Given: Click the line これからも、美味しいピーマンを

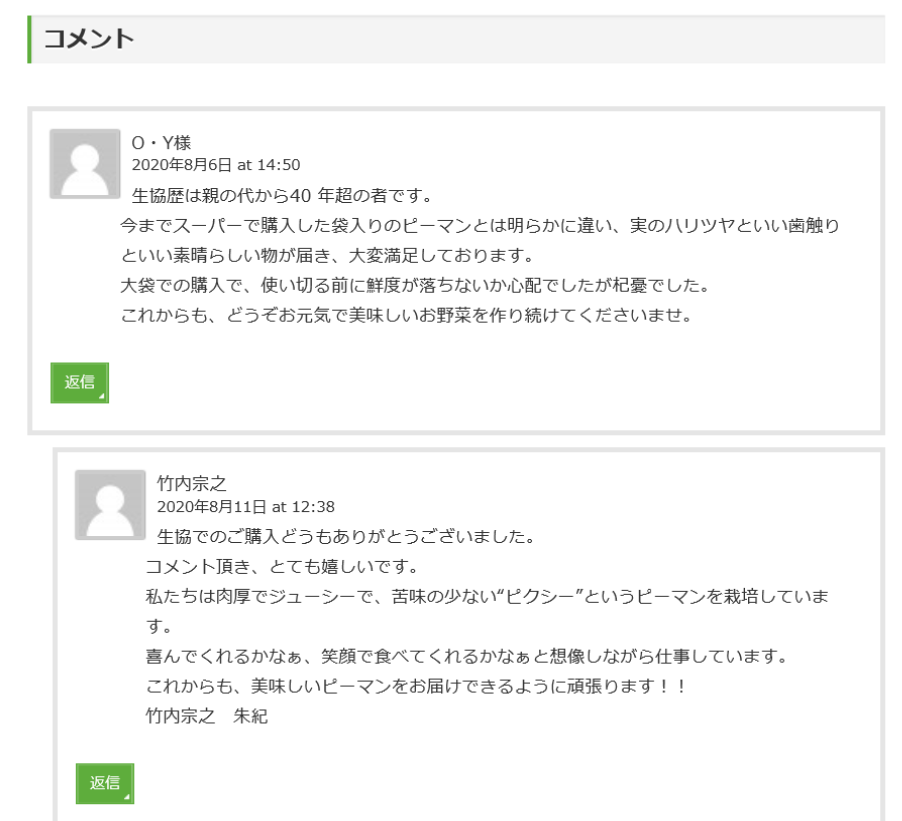Looking at the screenshot, I should click(x=416, y=687).
